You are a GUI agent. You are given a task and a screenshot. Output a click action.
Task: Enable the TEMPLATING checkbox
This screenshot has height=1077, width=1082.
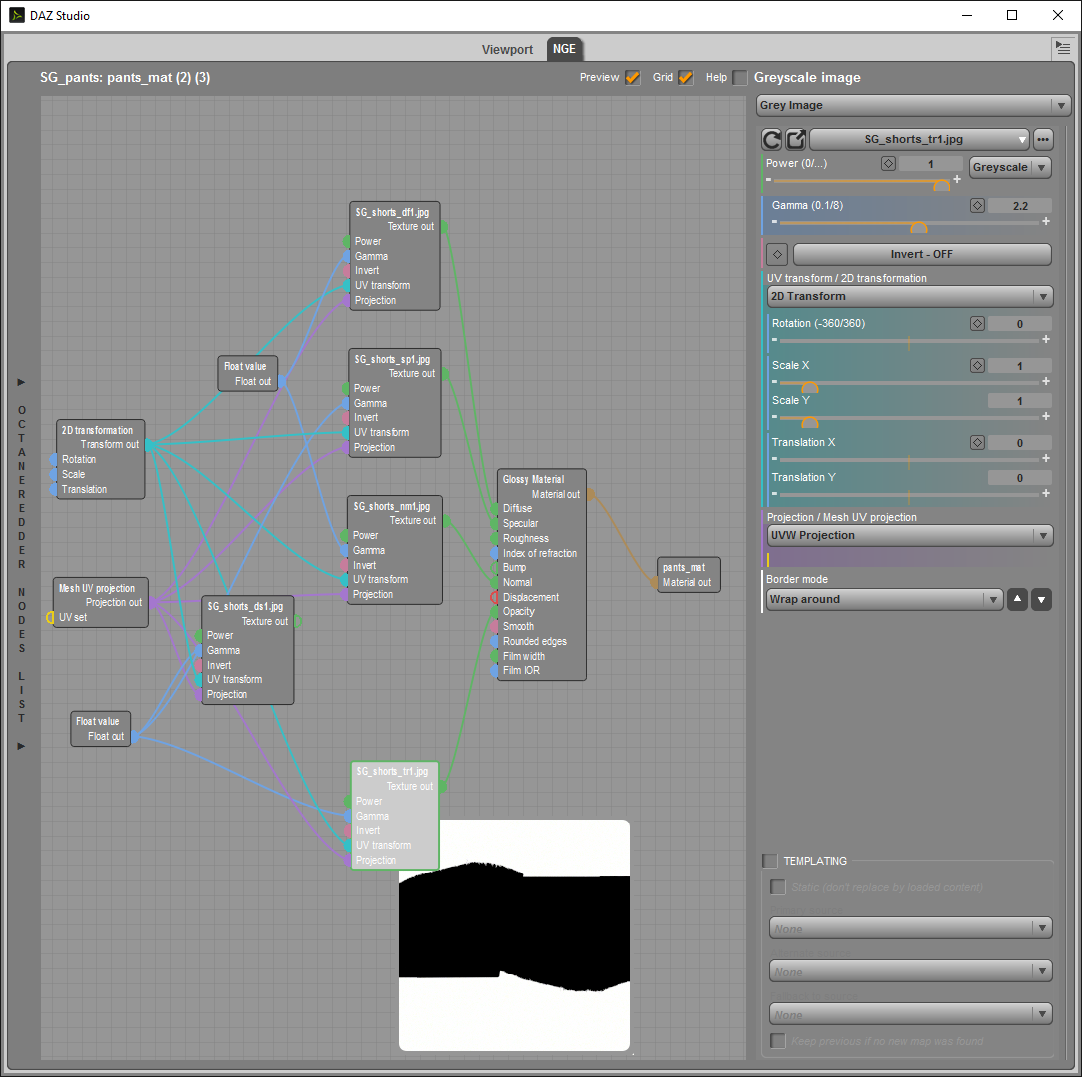pyautogui.click(x=770, y=861)
